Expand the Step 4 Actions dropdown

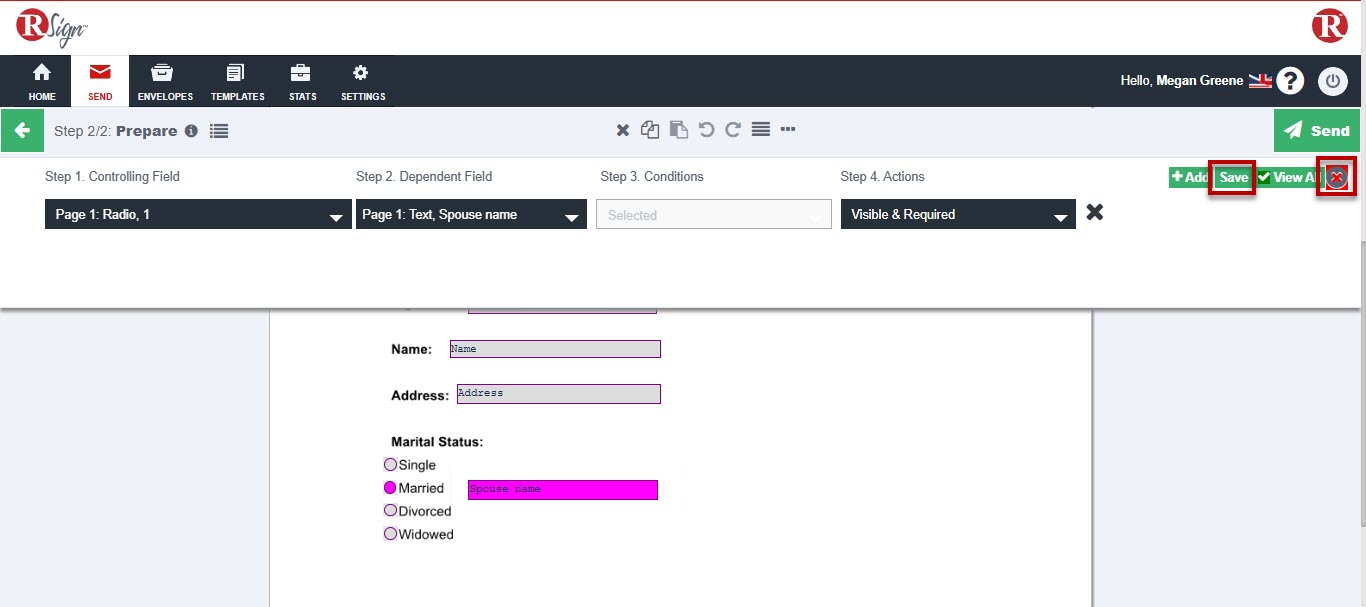pos(957,214)
